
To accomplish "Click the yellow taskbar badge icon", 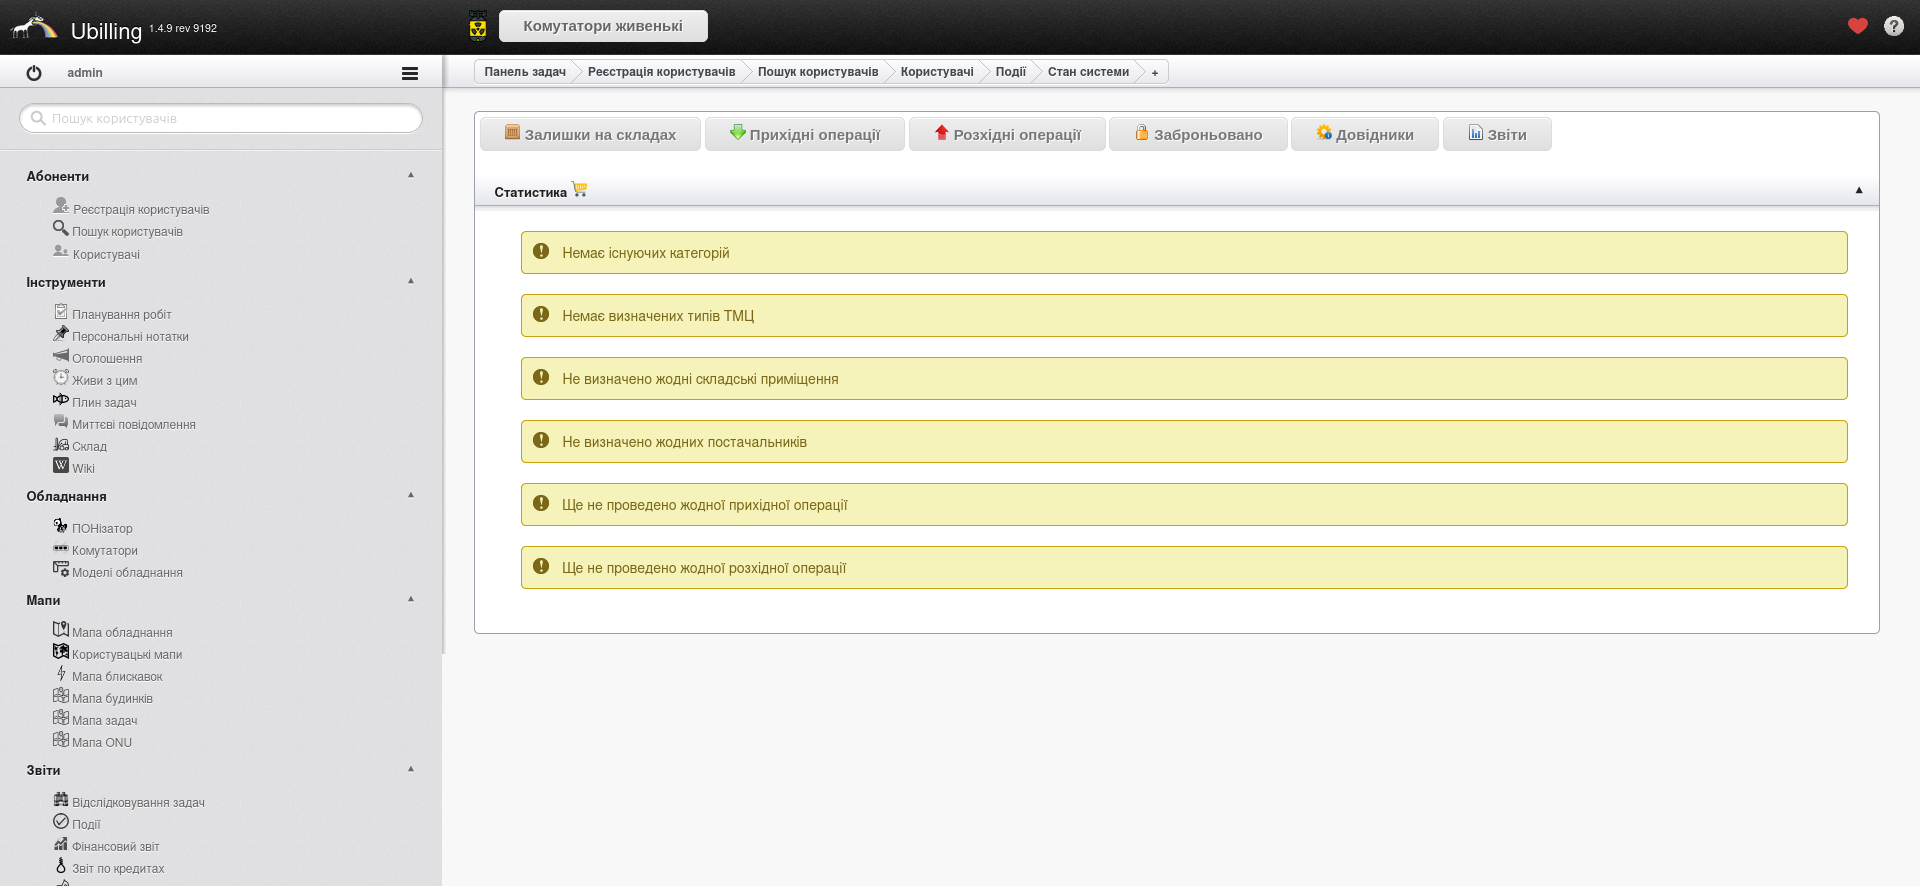I will point(478,26).
